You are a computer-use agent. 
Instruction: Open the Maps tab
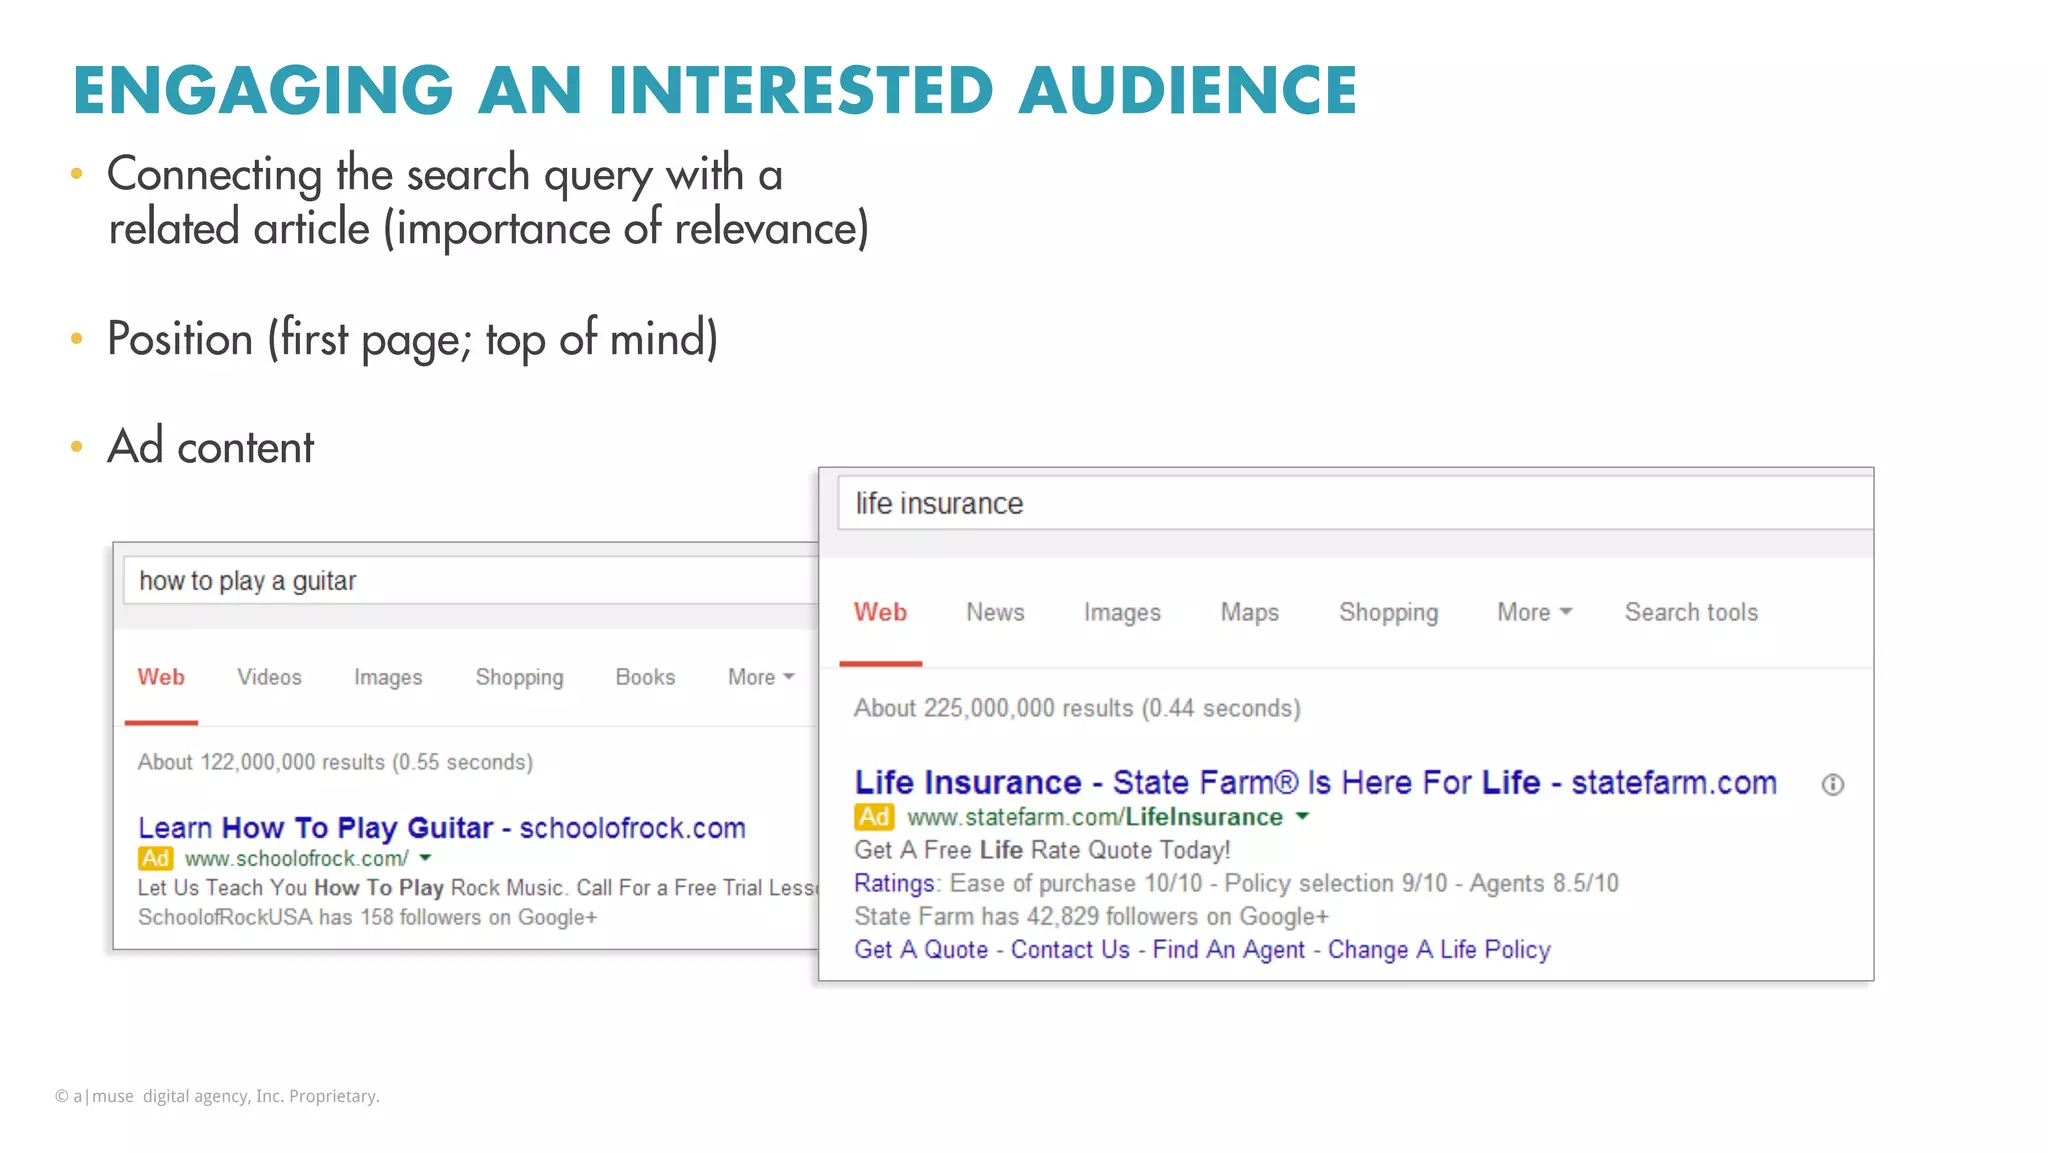point(1249,612)
